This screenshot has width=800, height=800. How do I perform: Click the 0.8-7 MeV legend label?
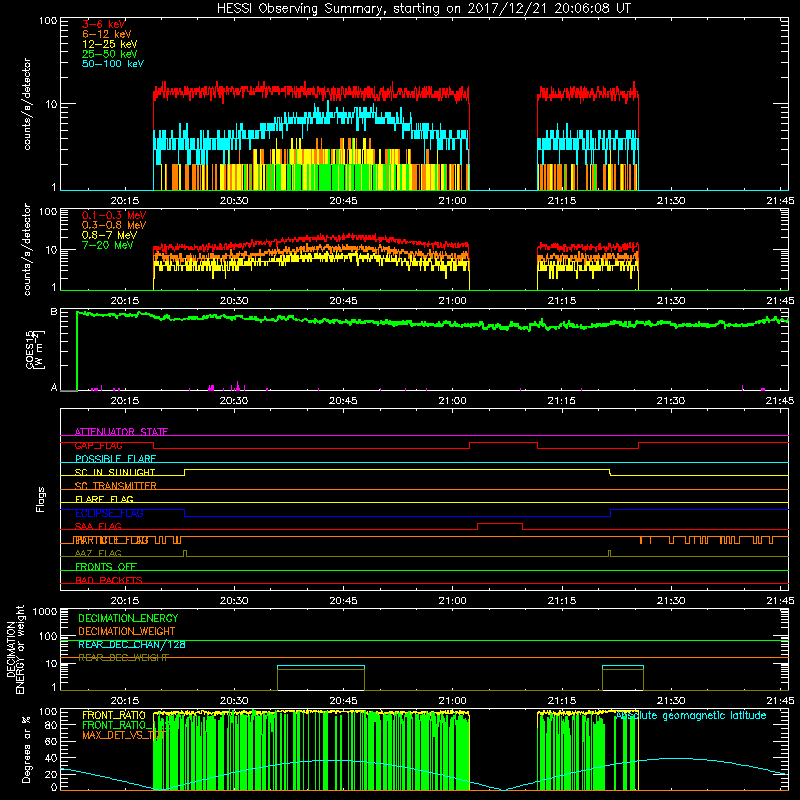tap(109, 235)
